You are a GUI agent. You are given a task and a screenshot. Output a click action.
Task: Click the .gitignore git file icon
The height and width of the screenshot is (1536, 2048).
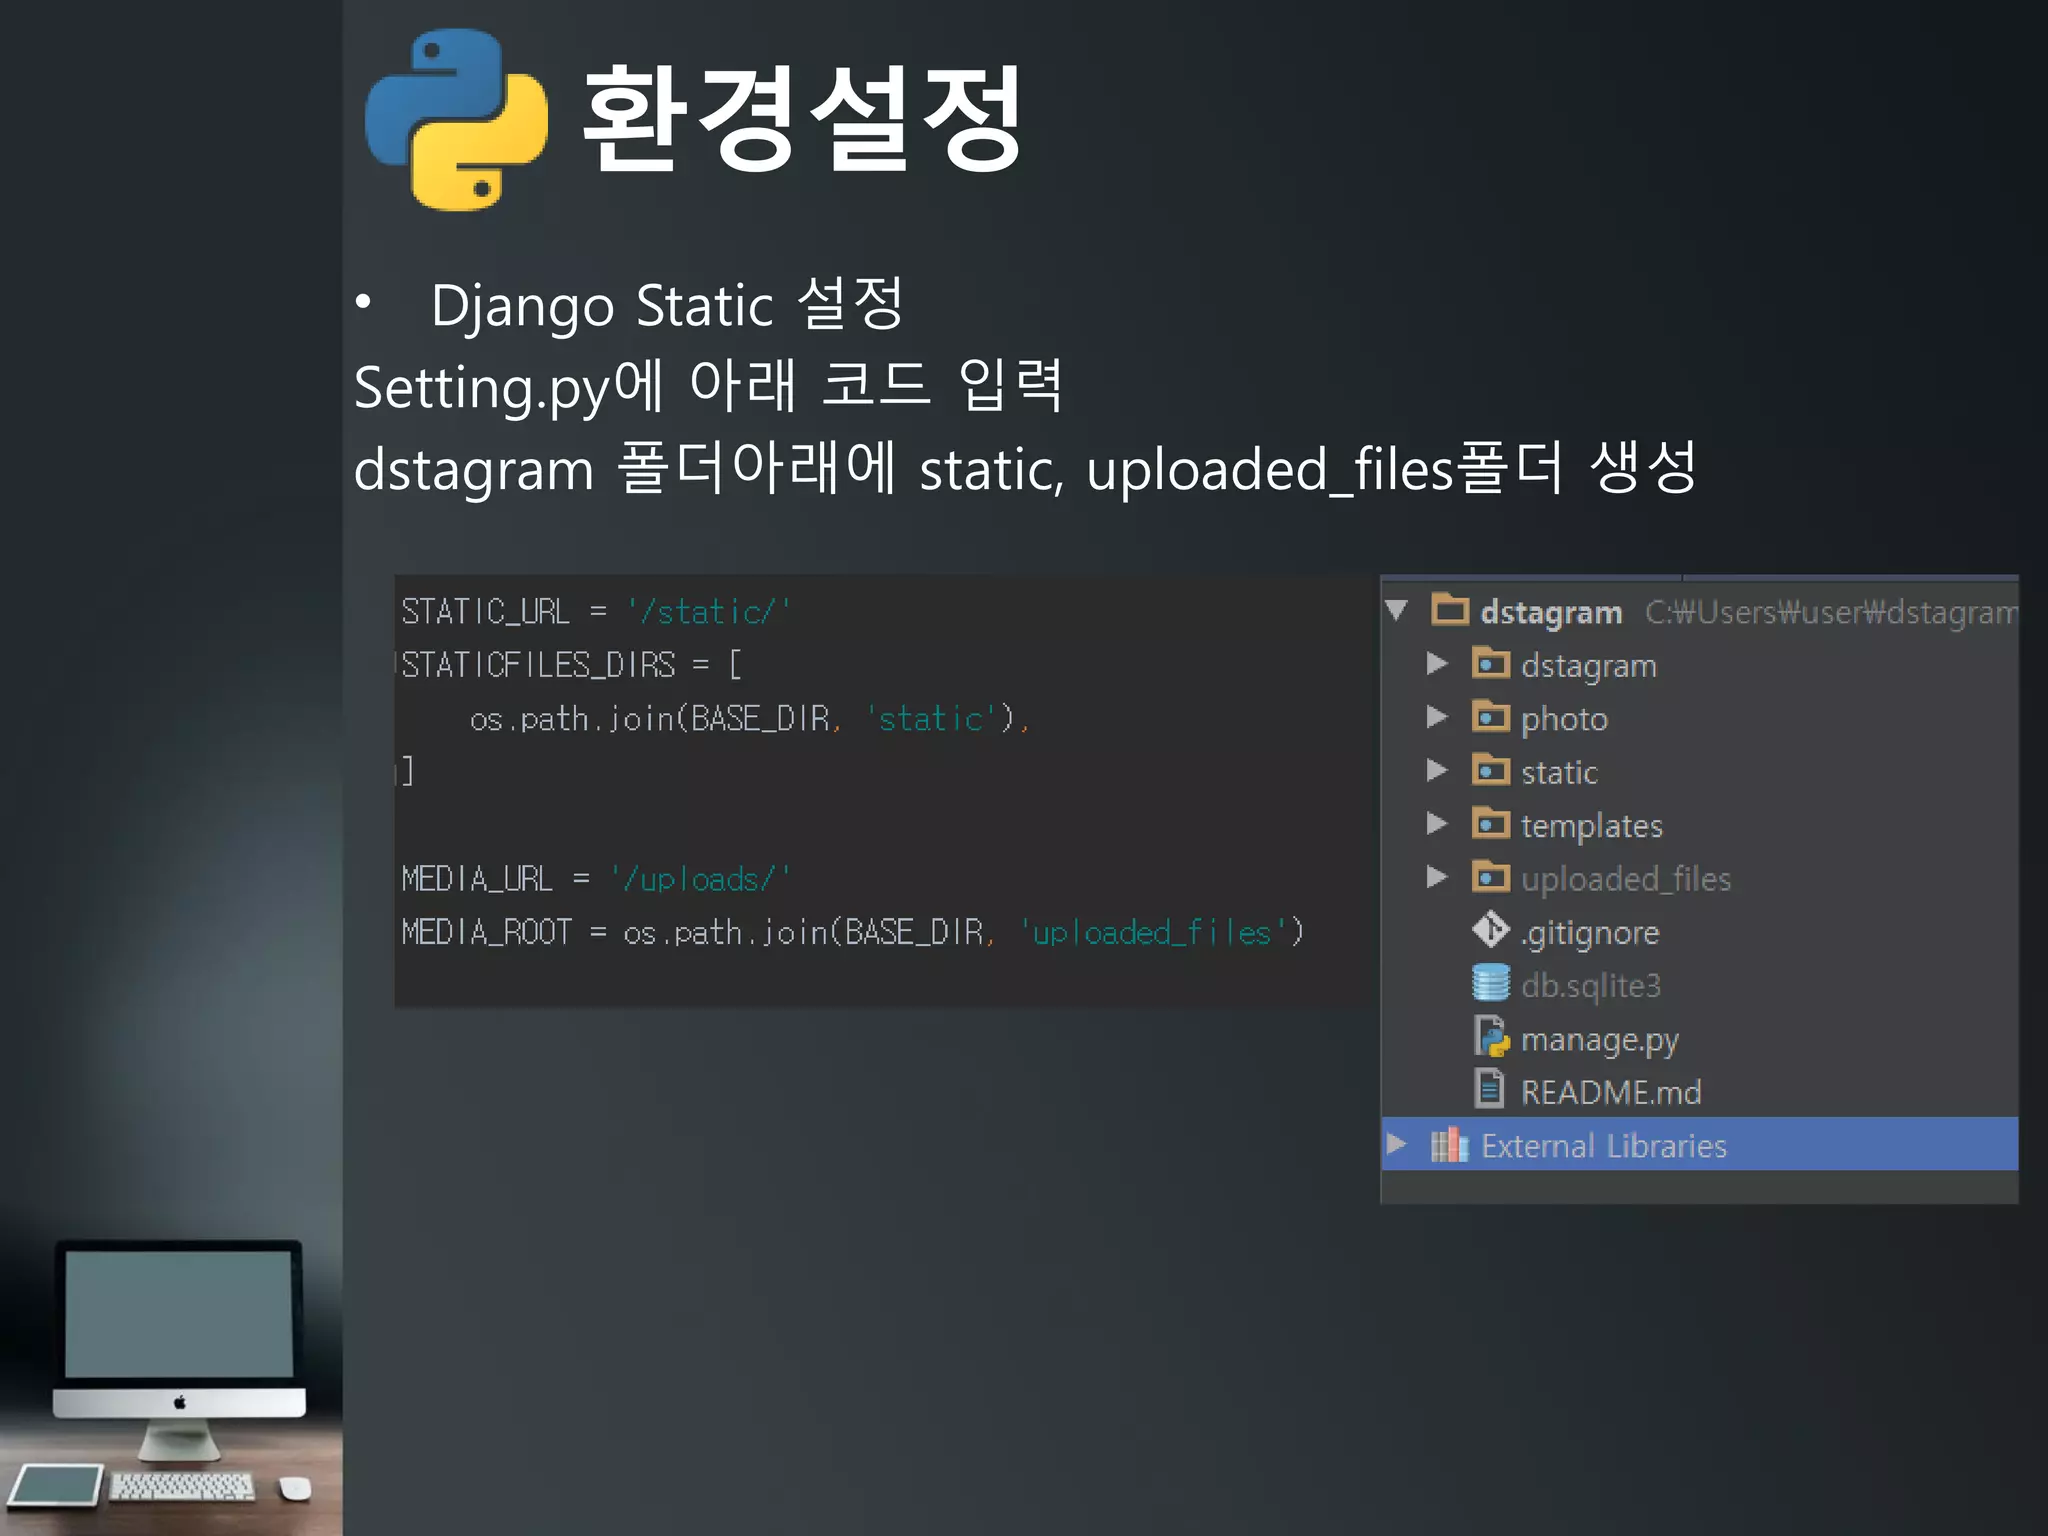pos(1491,929)
